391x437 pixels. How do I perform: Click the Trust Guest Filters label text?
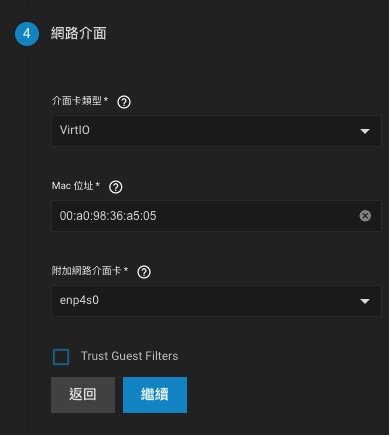pyautogui.click(x=130, y=357)
